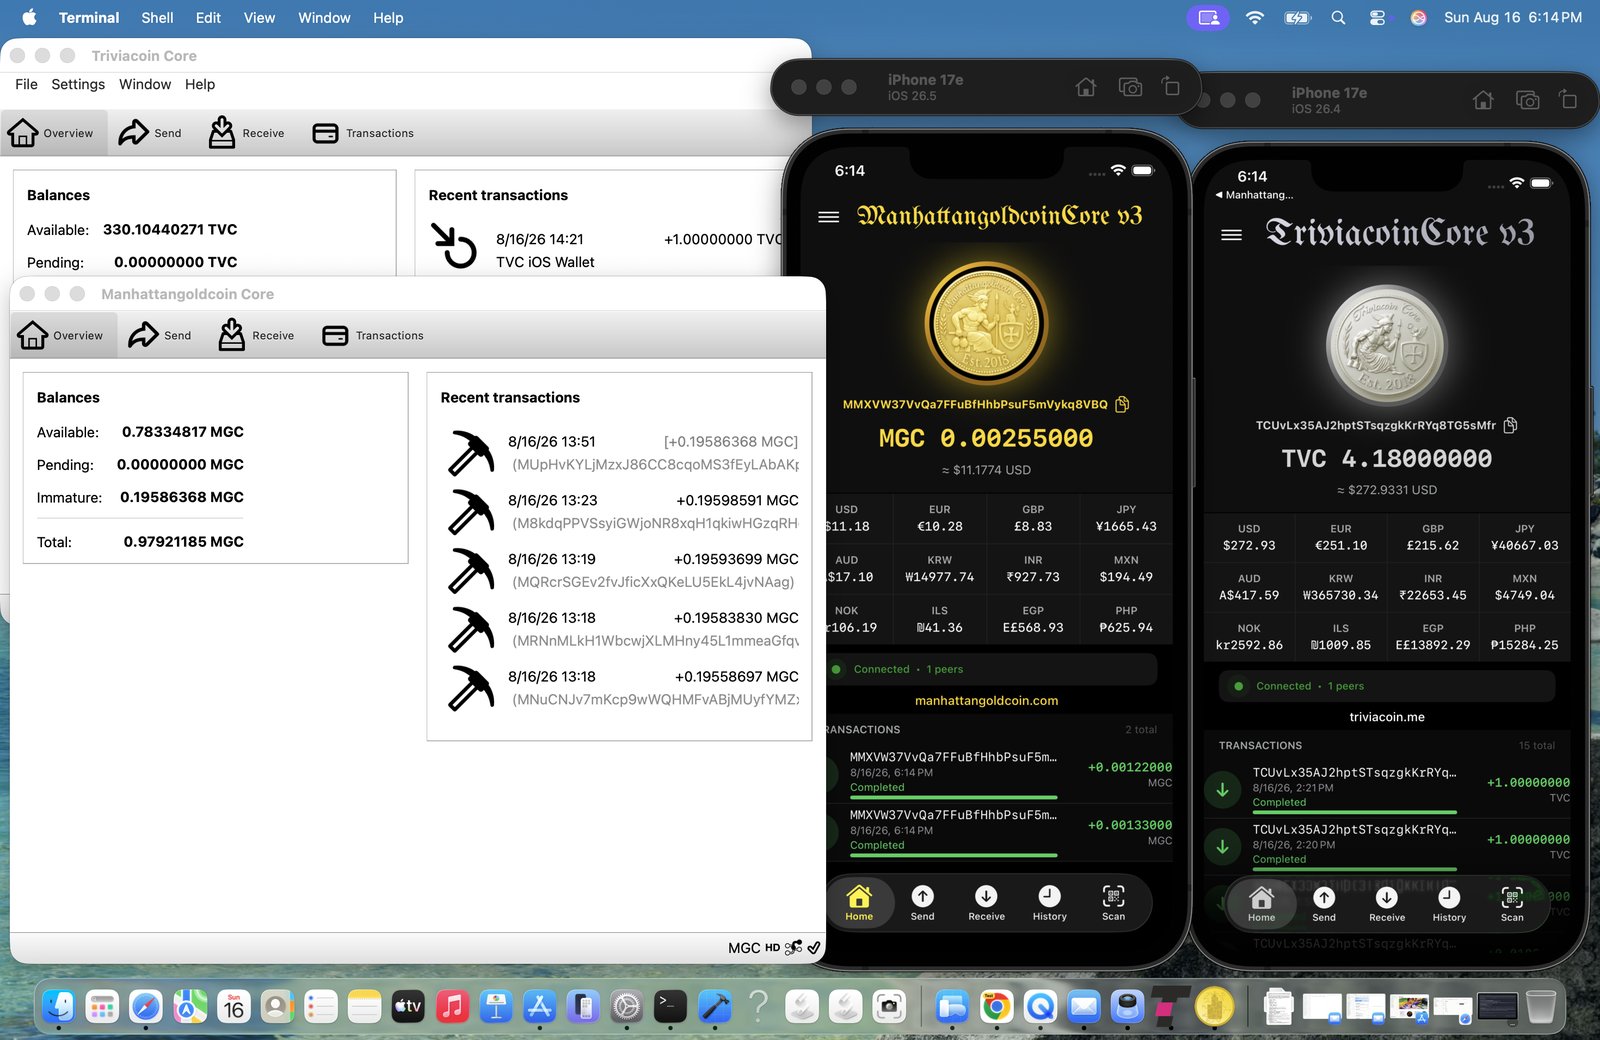1600x1040 pixels.
Task: Open the Settings menu in Triviacoin Core
Action: coord(78,84)
